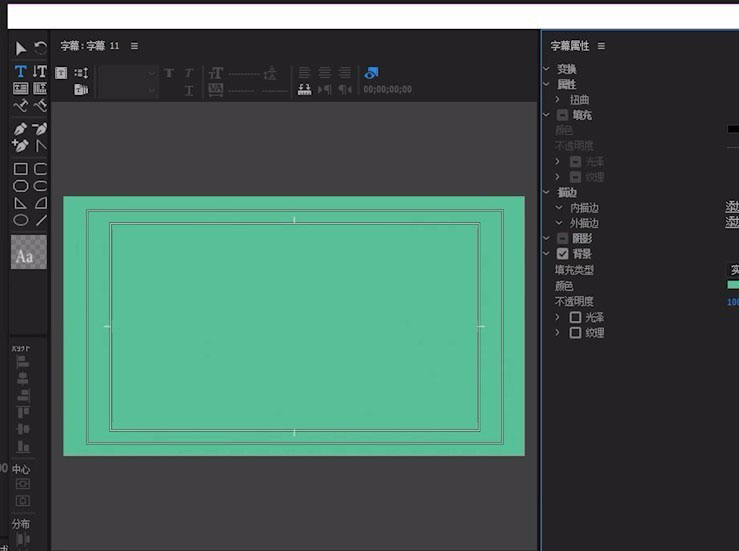Open Roll/Crawl Options
Viewport: 739px width, 551px height.
point(81,73)
